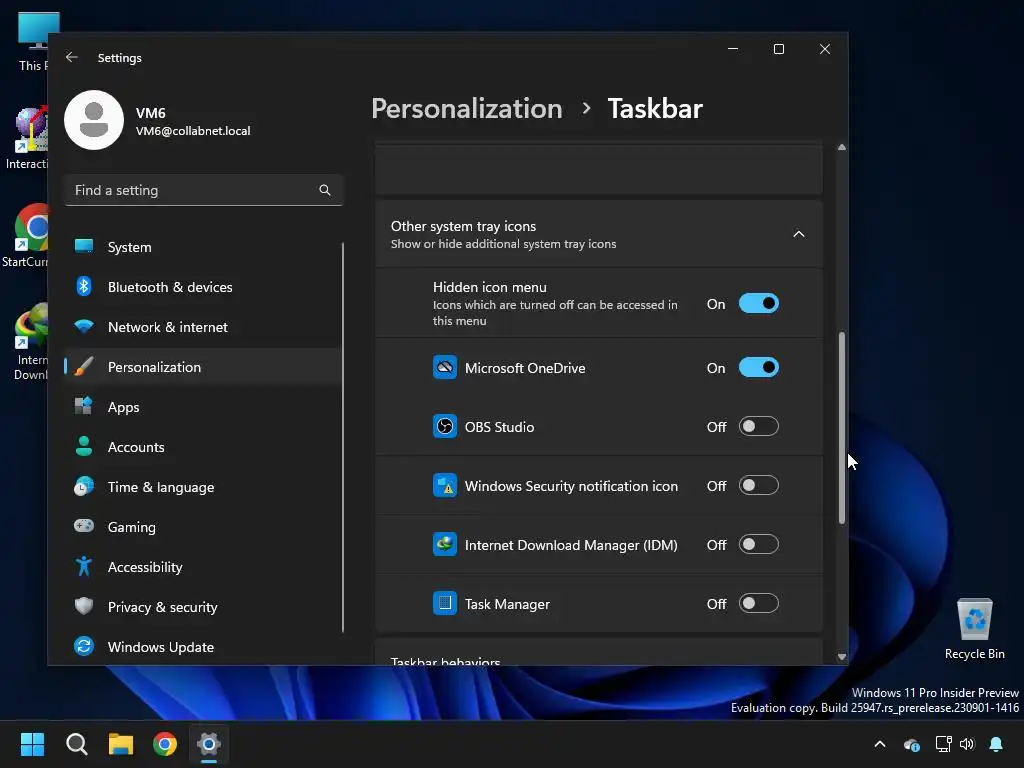
Task: Click the VM6 profile avatar
Action: click(x=94, y=120)
